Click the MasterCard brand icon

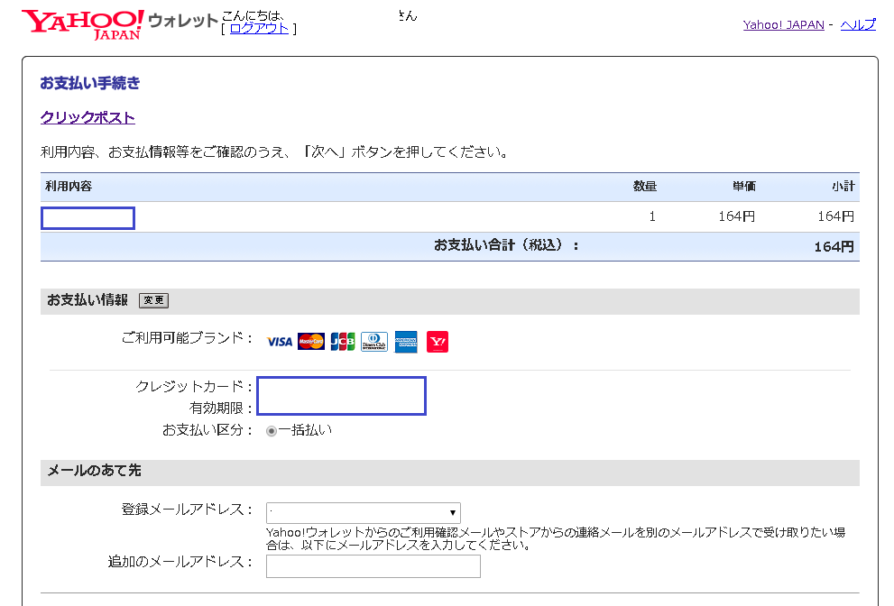(311, 342)
